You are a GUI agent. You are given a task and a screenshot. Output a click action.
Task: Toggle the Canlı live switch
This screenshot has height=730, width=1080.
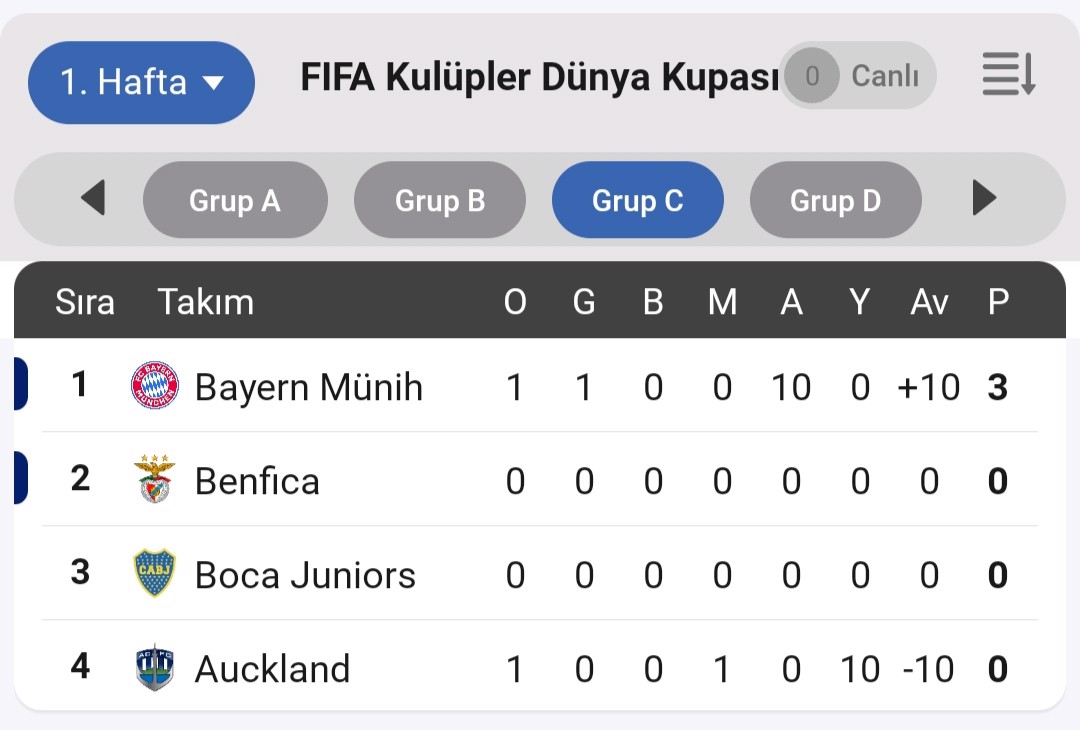[x=858, y=75]
